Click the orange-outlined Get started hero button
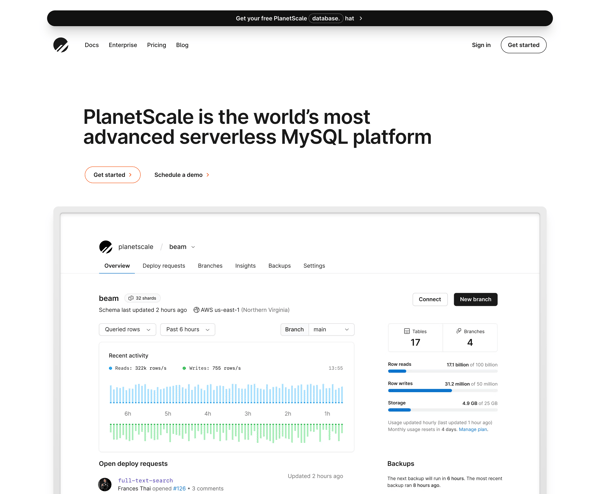600x494 pixels. (x=112, y=175)
